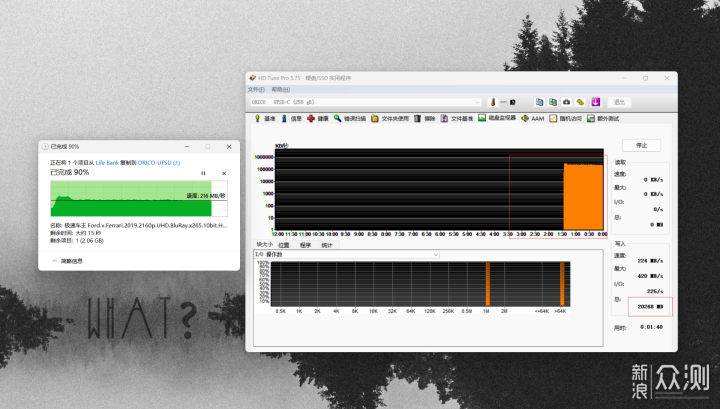The width and height of the screenshot is (720, 409).
Task: Open the 文件(F) menu
Action: 256,90
